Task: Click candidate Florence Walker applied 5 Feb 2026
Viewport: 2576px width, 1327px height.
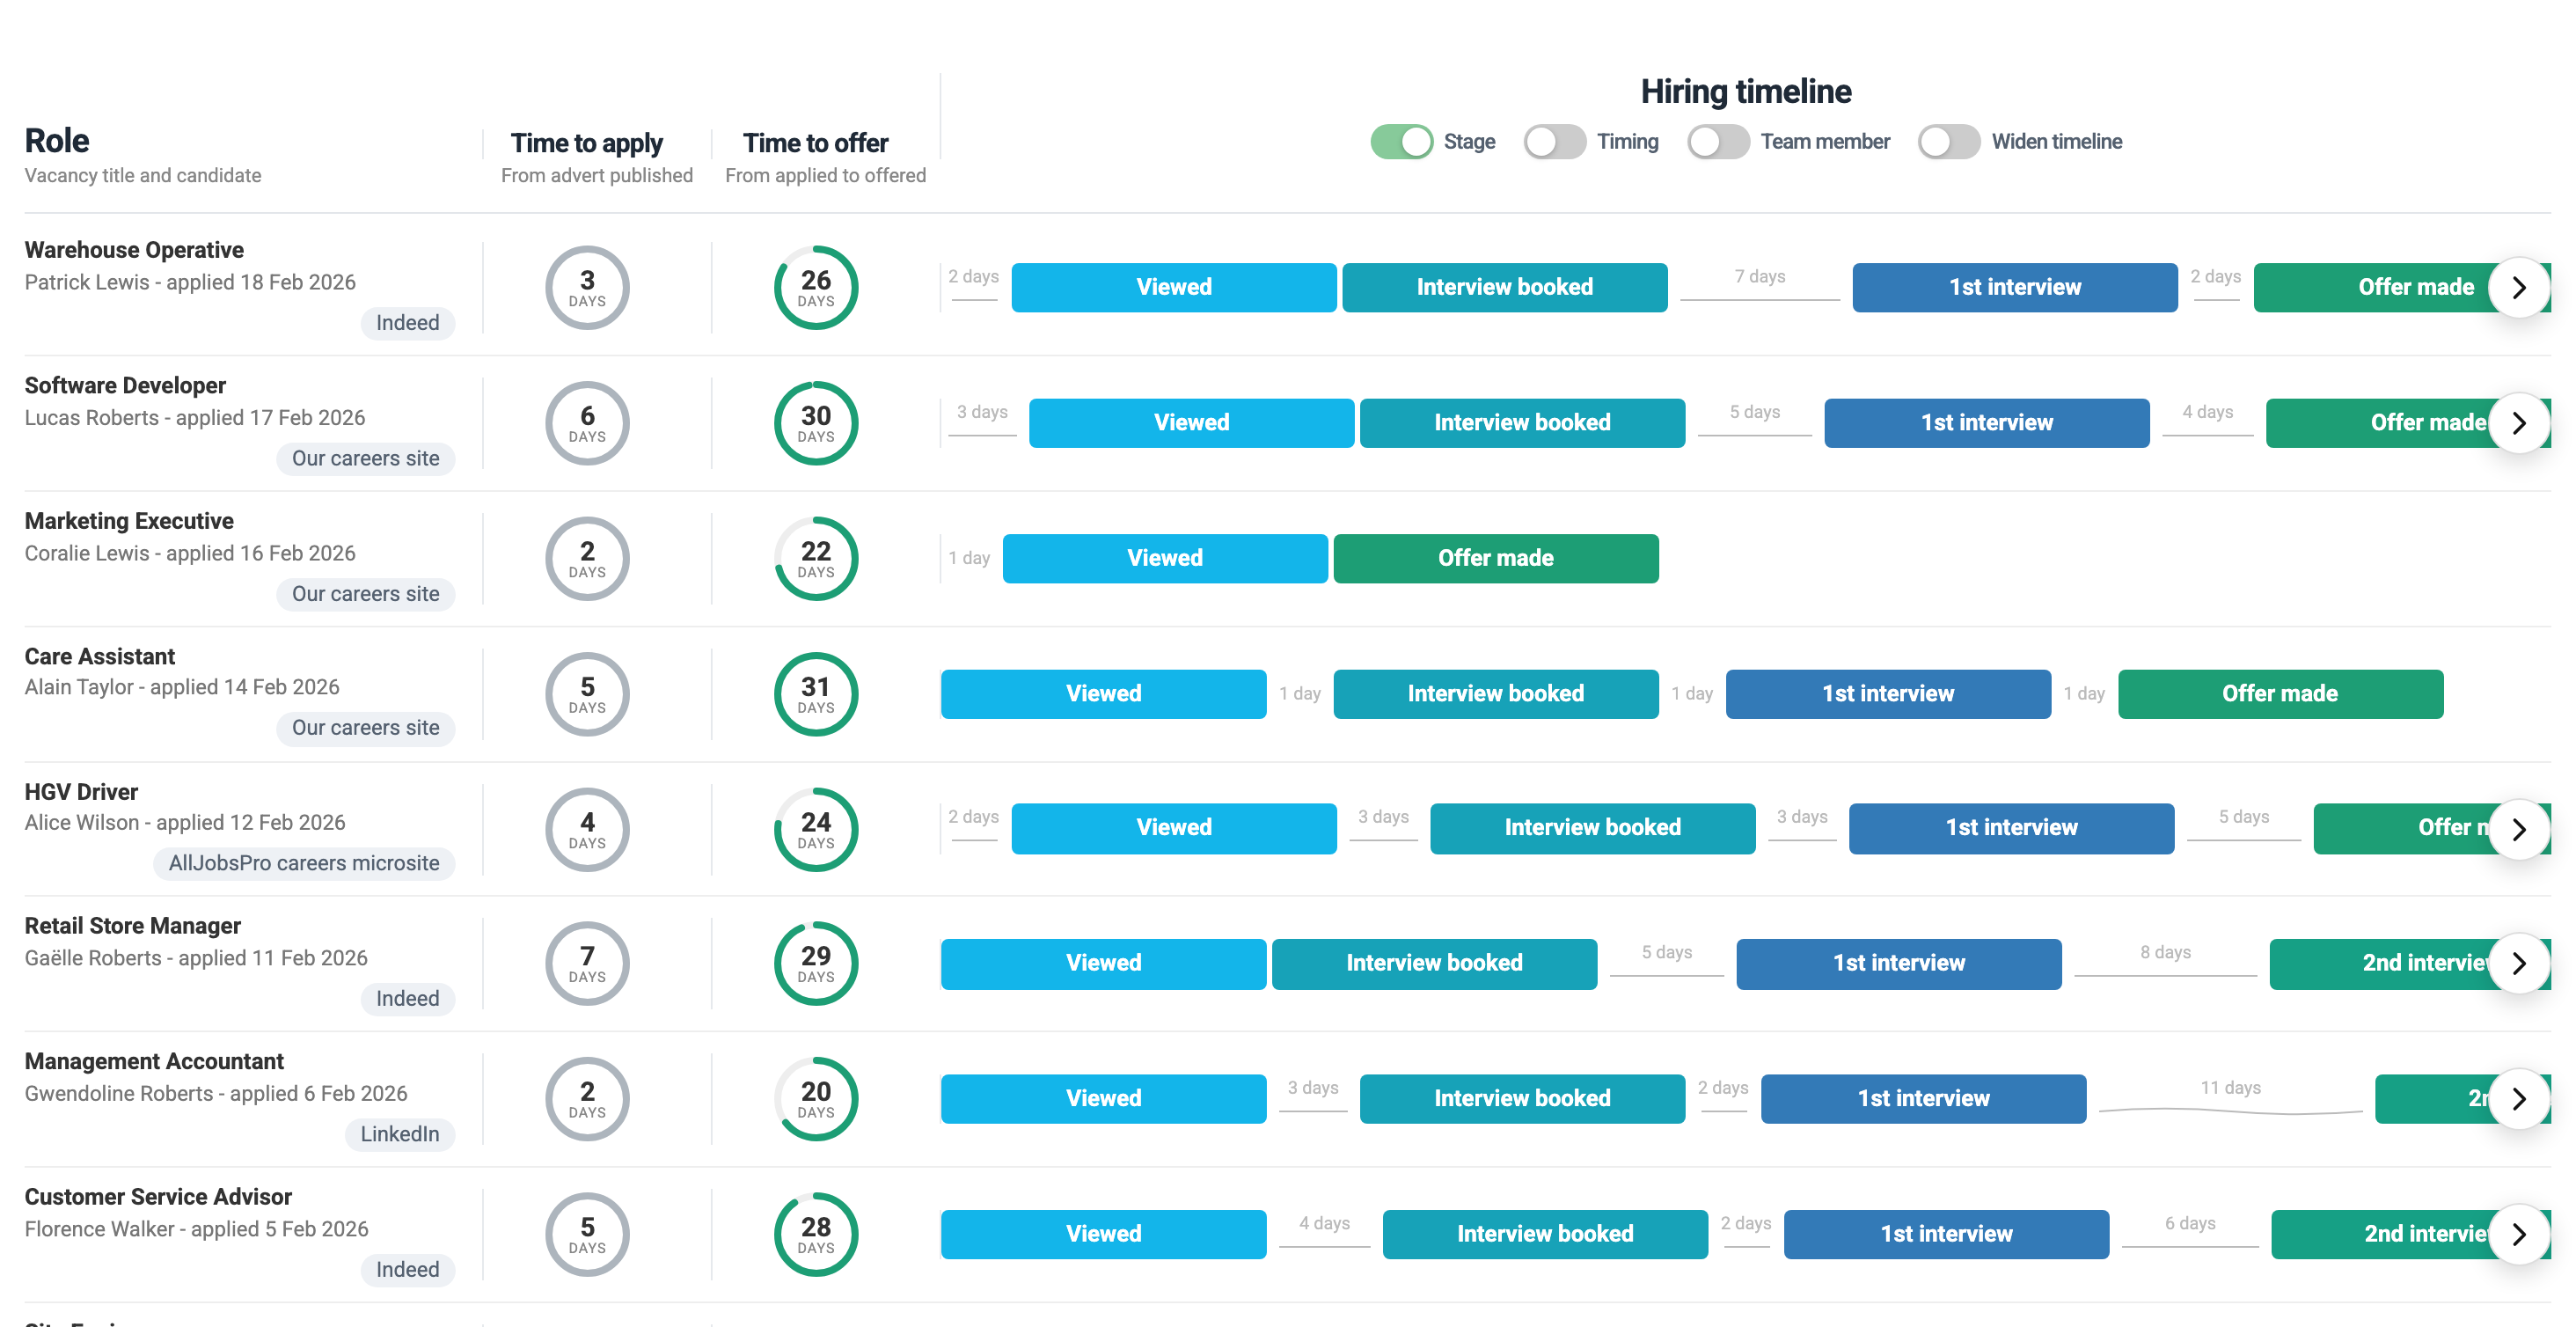Action: coord(196,1229)
